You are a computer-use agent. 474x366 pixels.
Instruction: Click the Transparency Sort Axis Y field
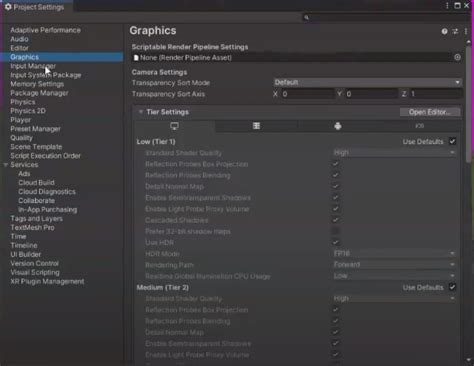pos(372,94)
